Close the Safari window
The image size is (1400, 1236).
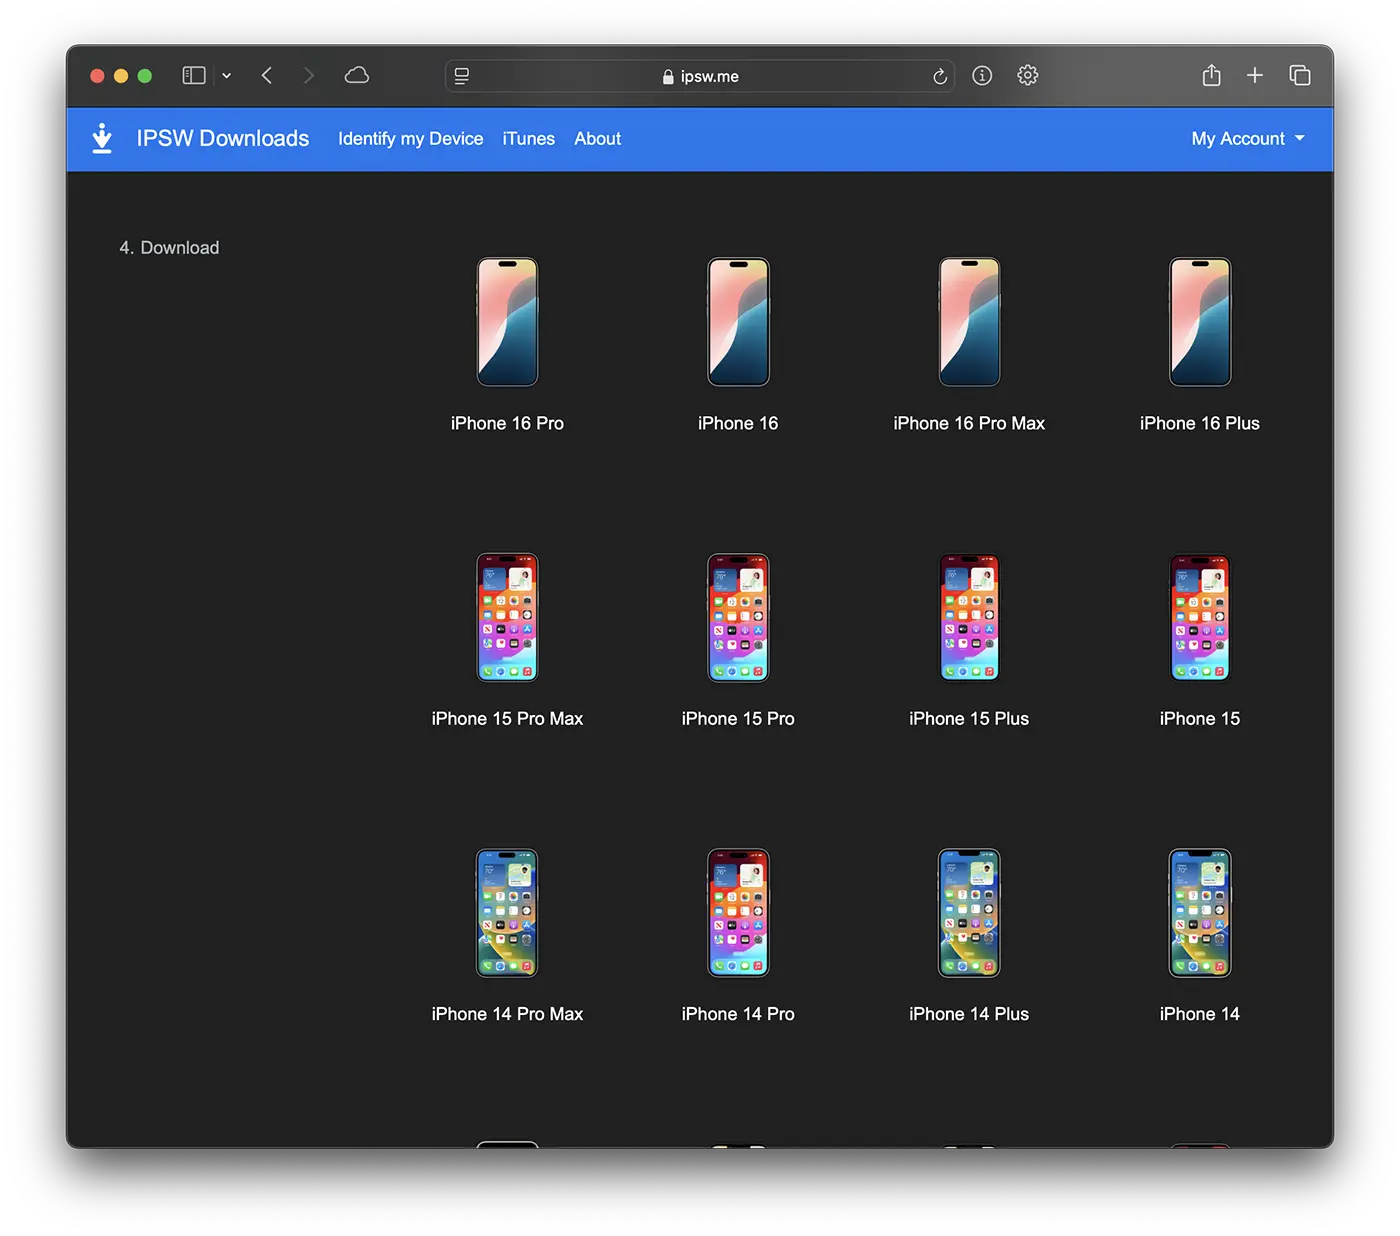pyautogui.click(x=97, y=76)
